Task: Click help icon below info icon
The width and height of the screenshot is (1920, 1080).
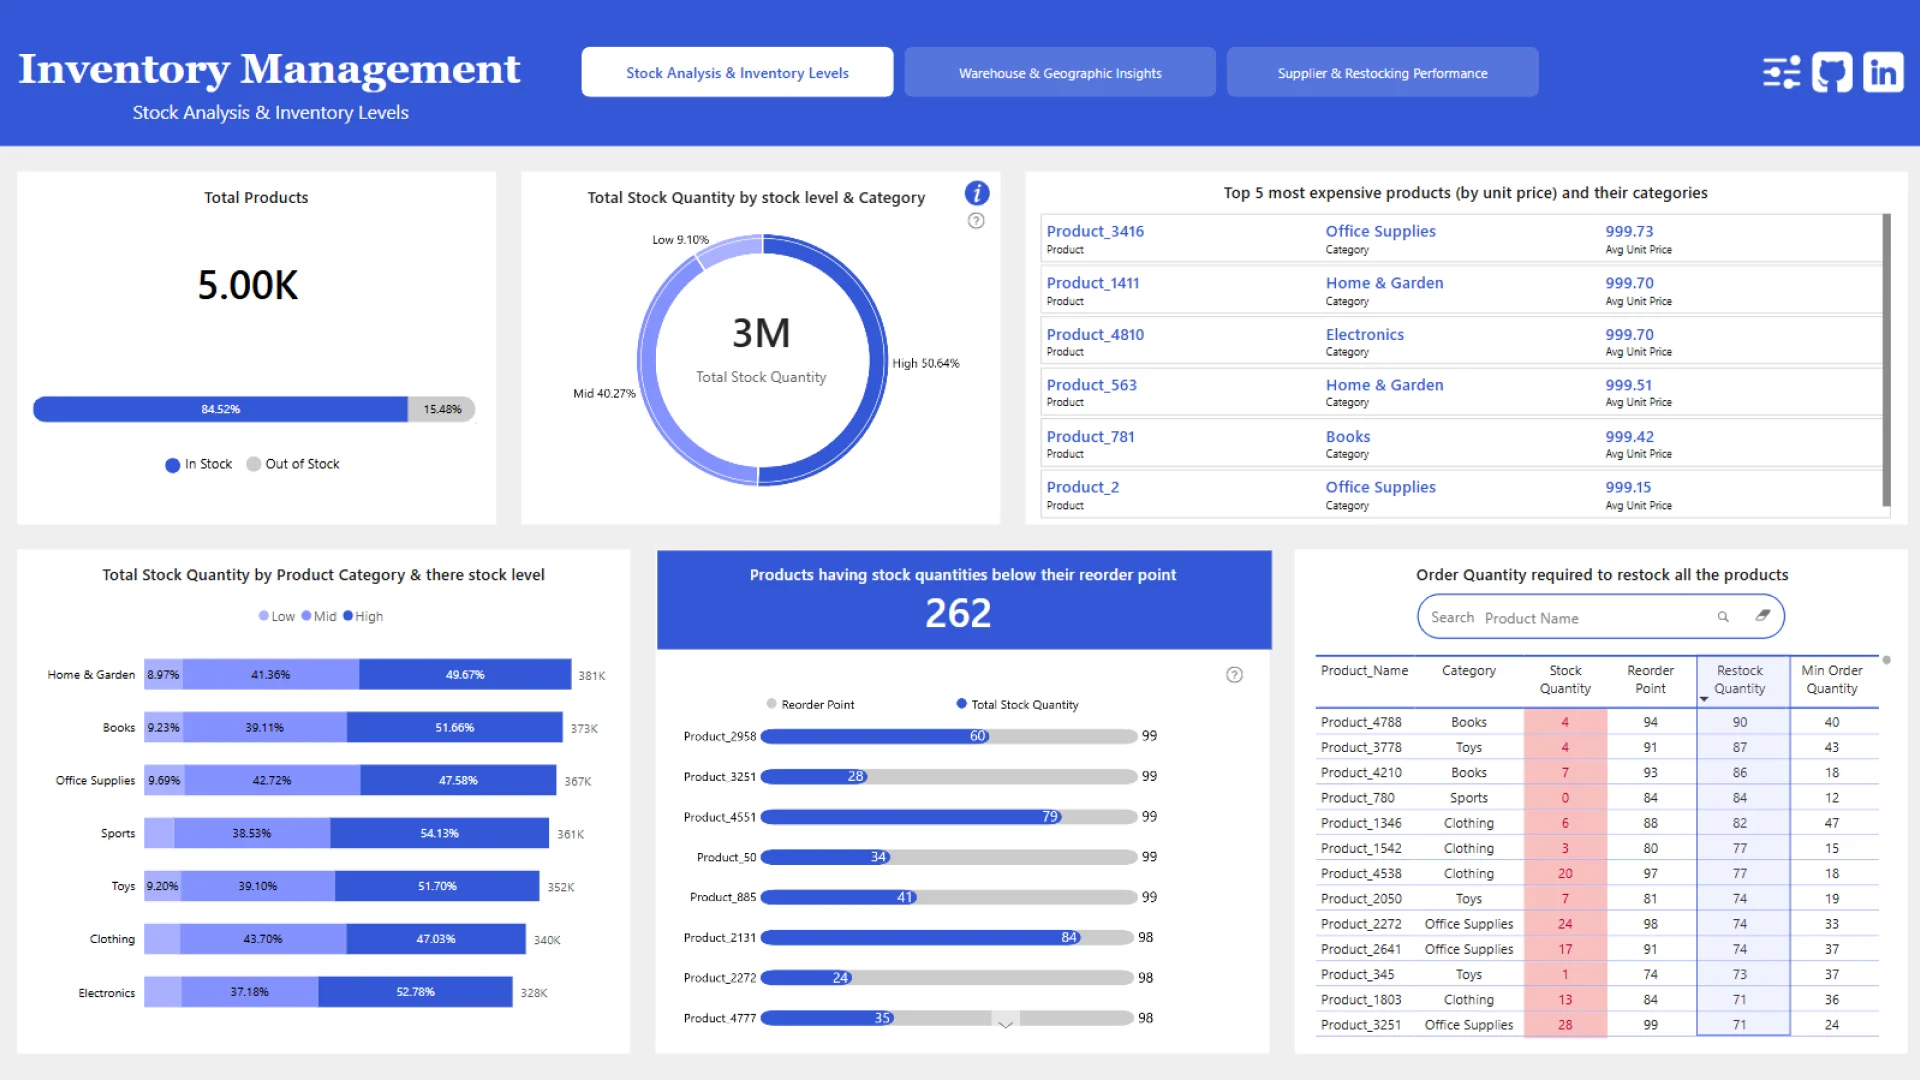Action: tap(976, 221)
